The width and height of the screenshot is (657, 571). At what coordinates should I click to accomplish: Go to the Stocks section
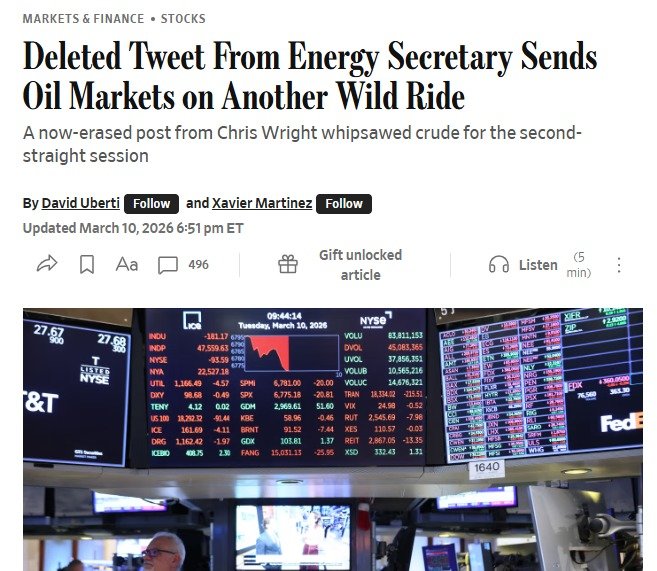[183, 19]
